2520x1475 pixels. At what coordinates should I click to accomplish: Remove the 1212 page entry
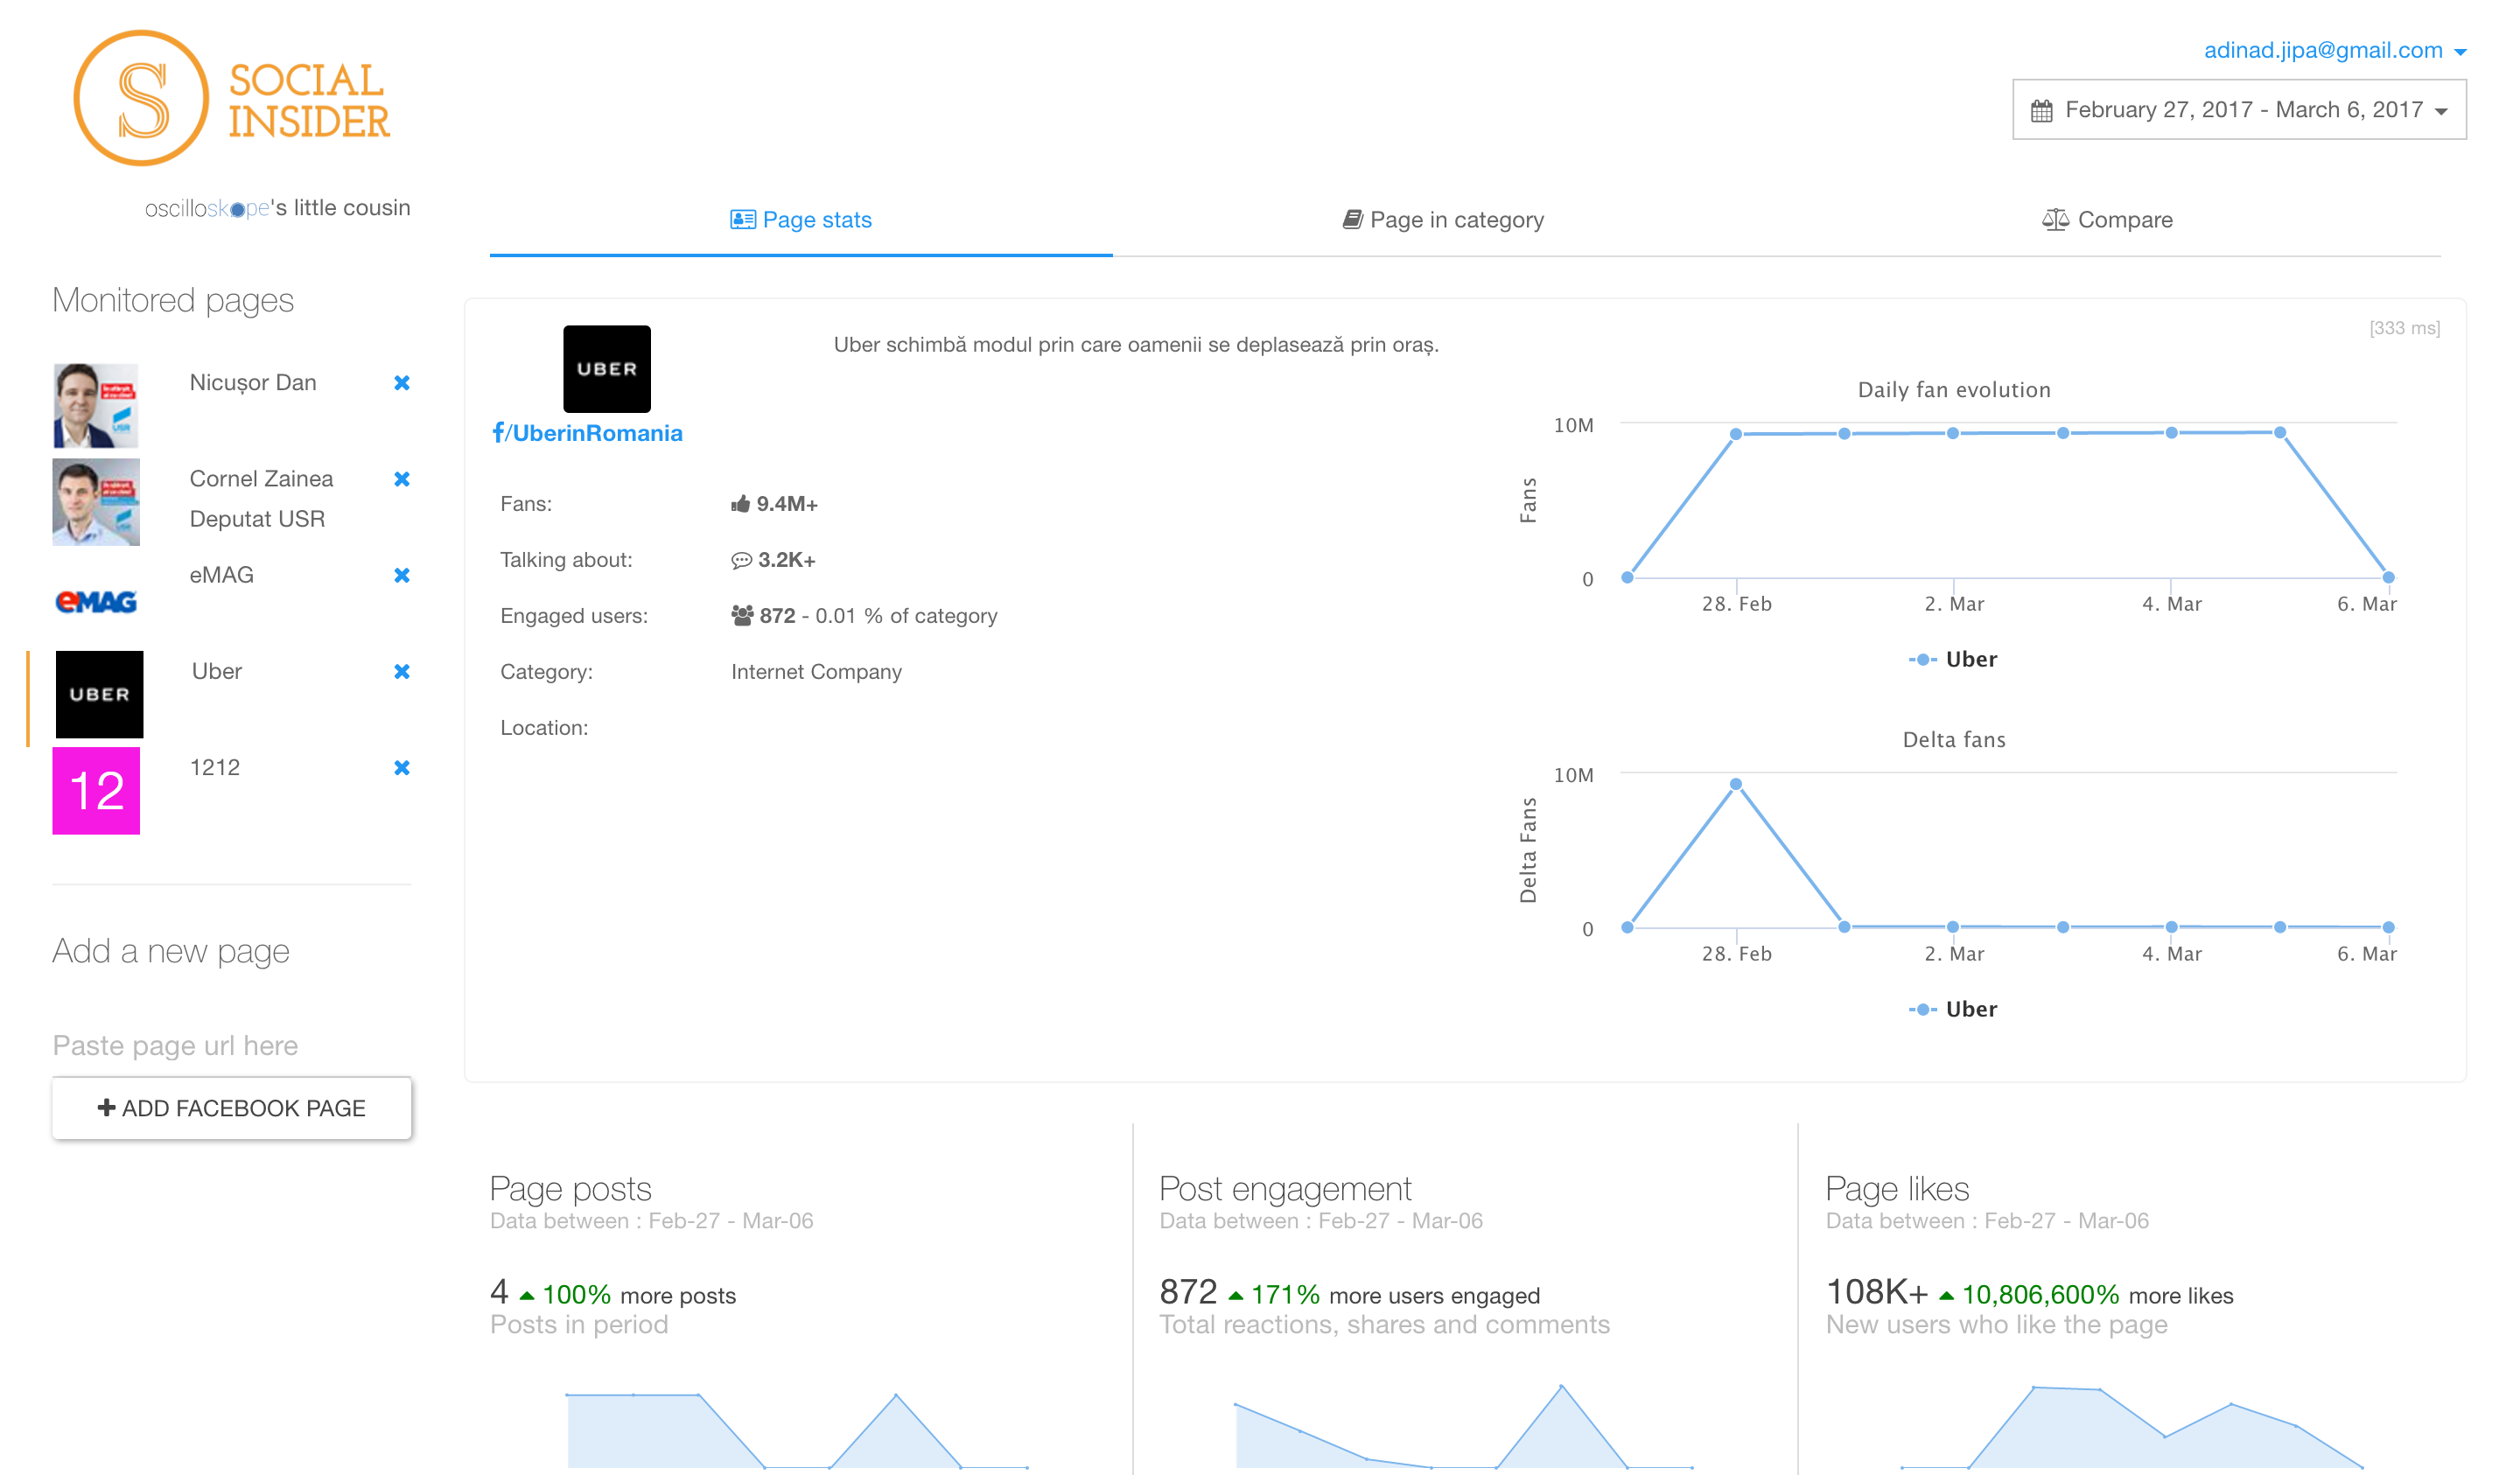[x=402, y=767]
